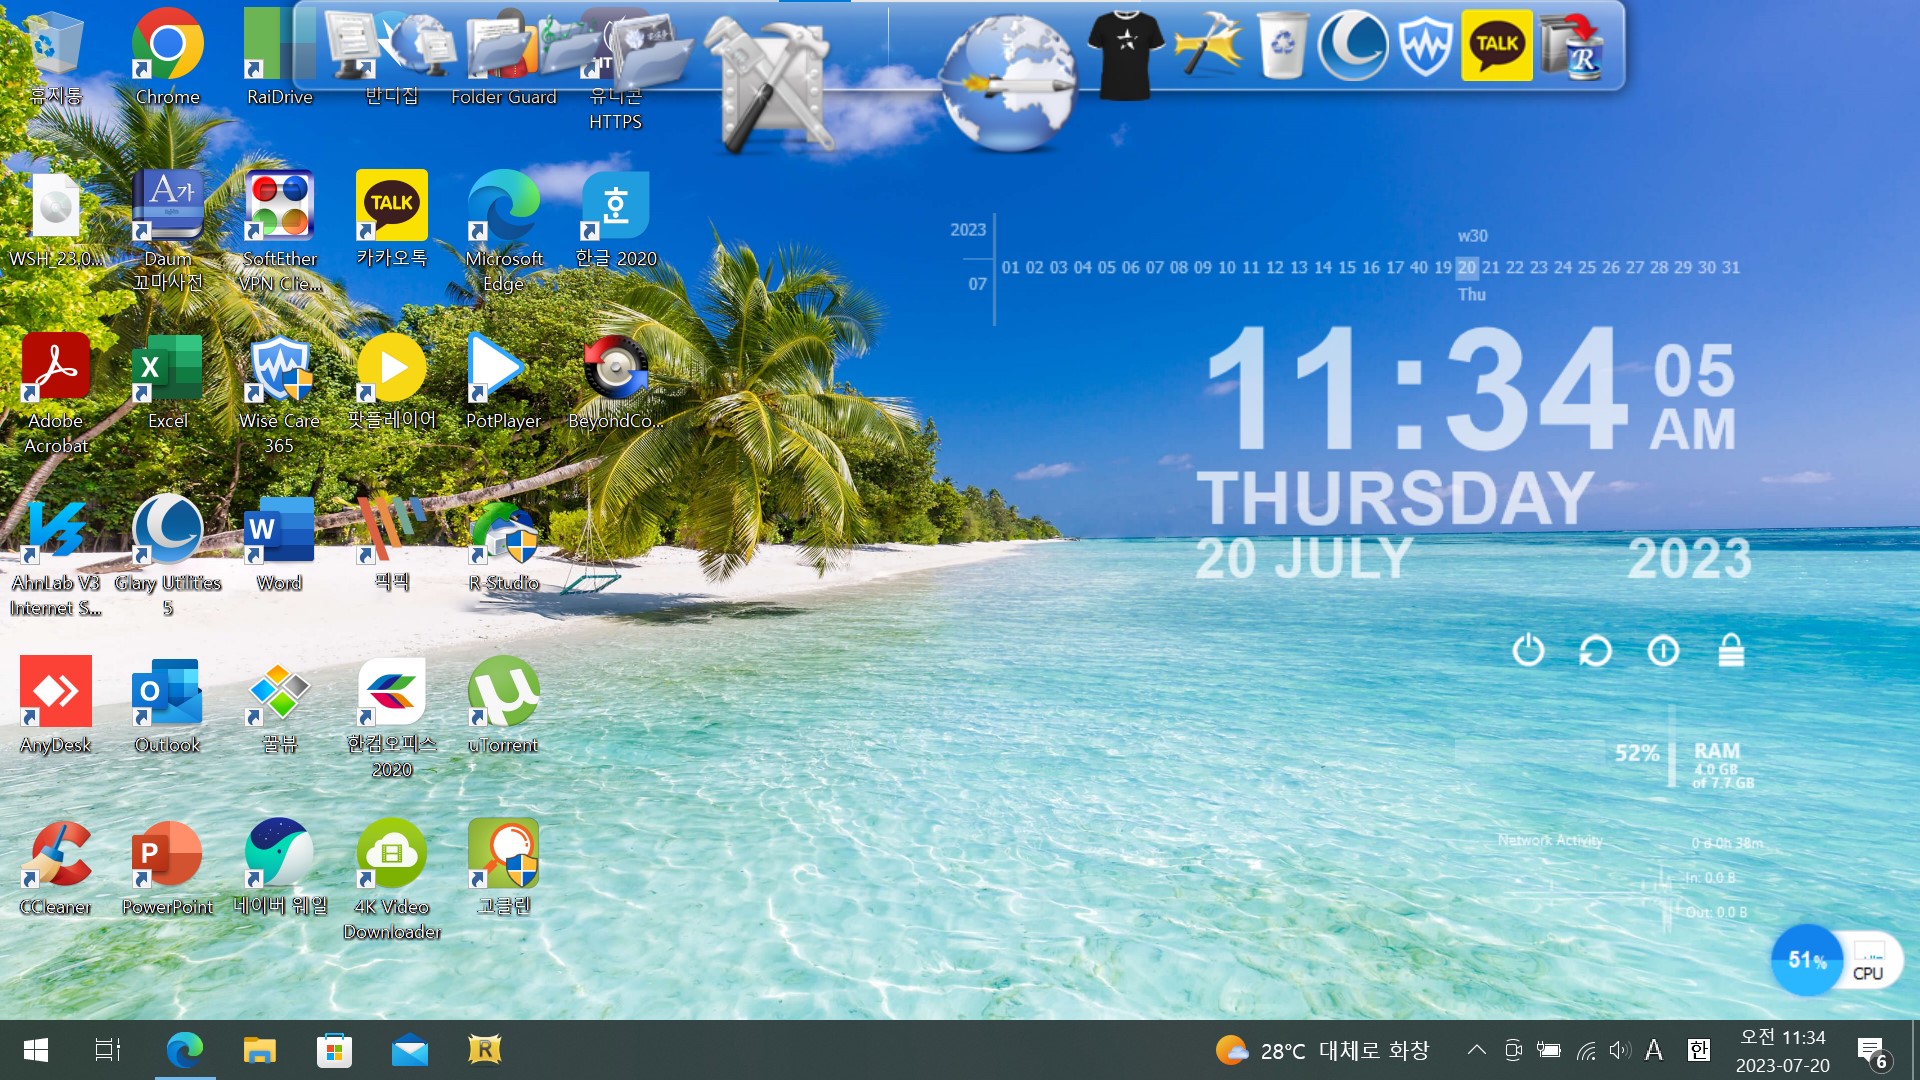This screenshot has height=1080, width=1920.
Task: Open the Recycle Bin (휴지통) desktop icon
Action: point(55,45)
